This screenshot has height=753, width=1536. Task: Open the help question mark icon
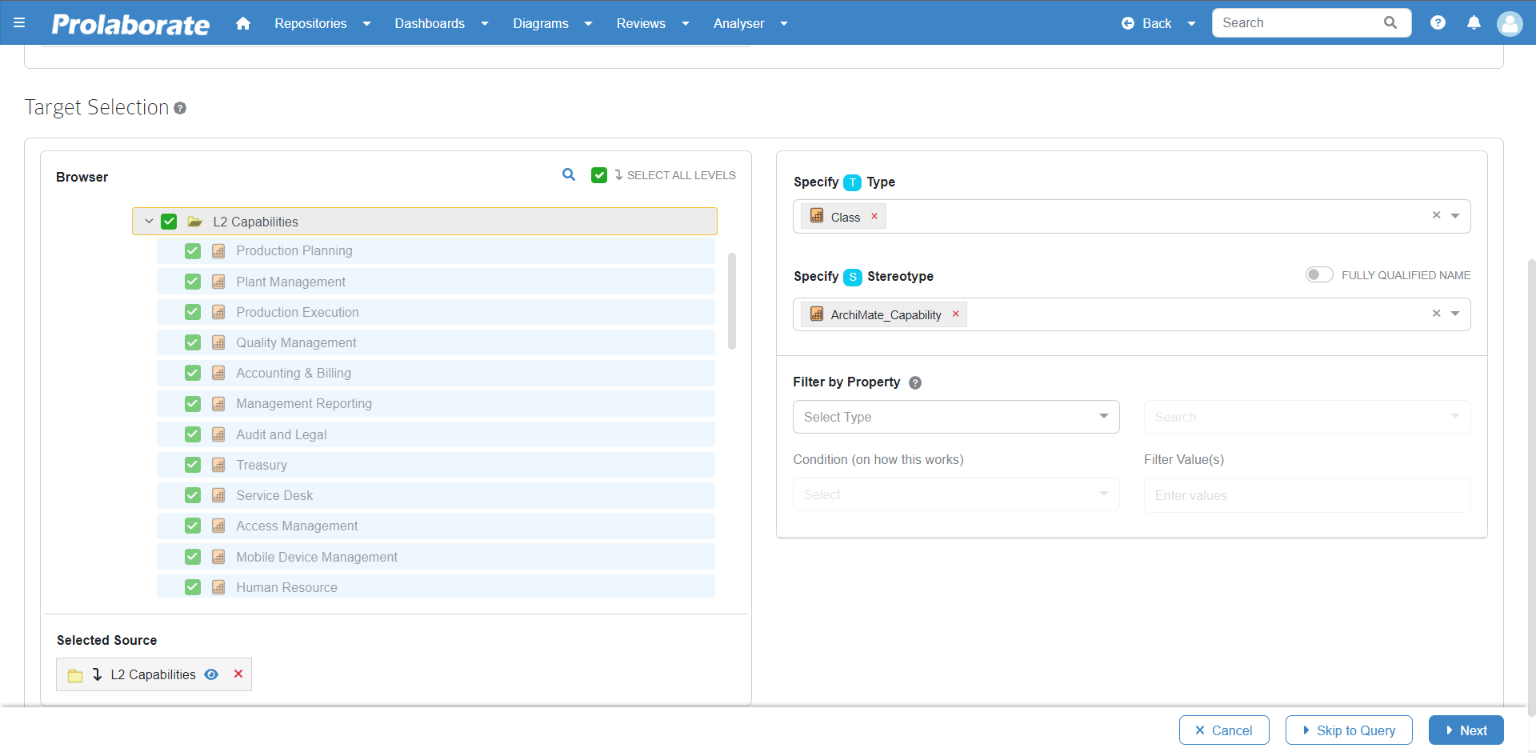pos(1437,22)
